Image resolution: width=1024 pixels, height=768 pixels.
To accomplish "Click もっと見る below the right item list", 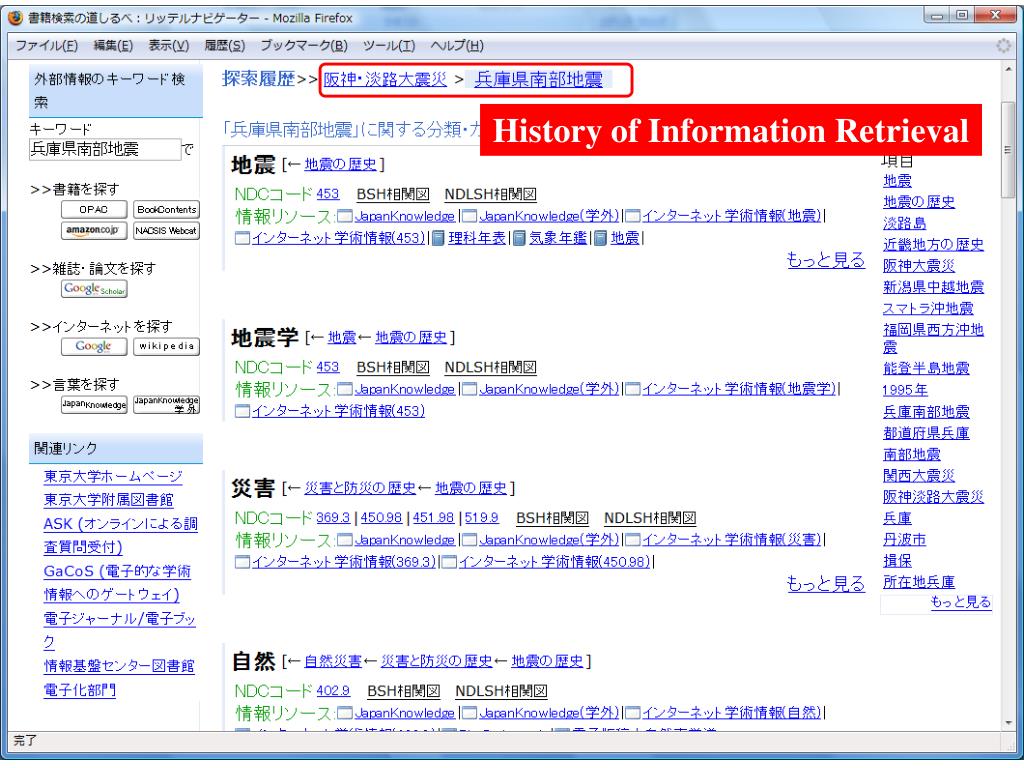I will tap(961, 602).
